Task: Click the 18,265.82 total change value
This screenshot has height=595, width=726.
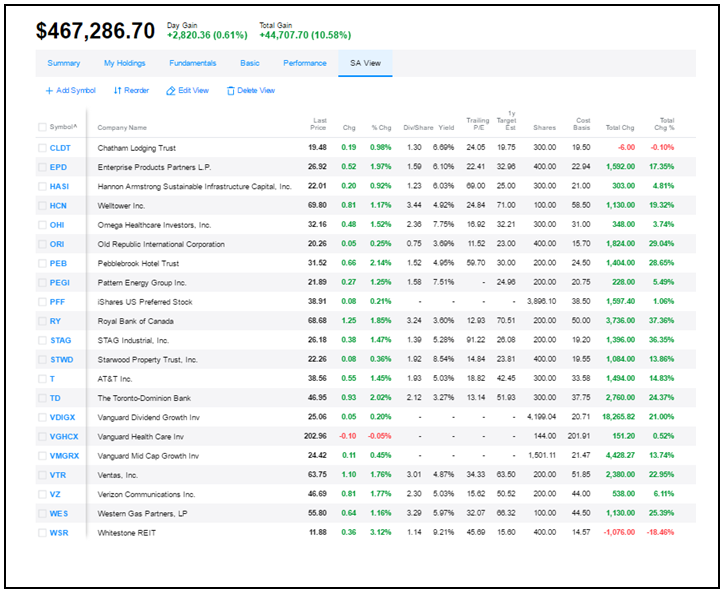Action: point(619,417)
